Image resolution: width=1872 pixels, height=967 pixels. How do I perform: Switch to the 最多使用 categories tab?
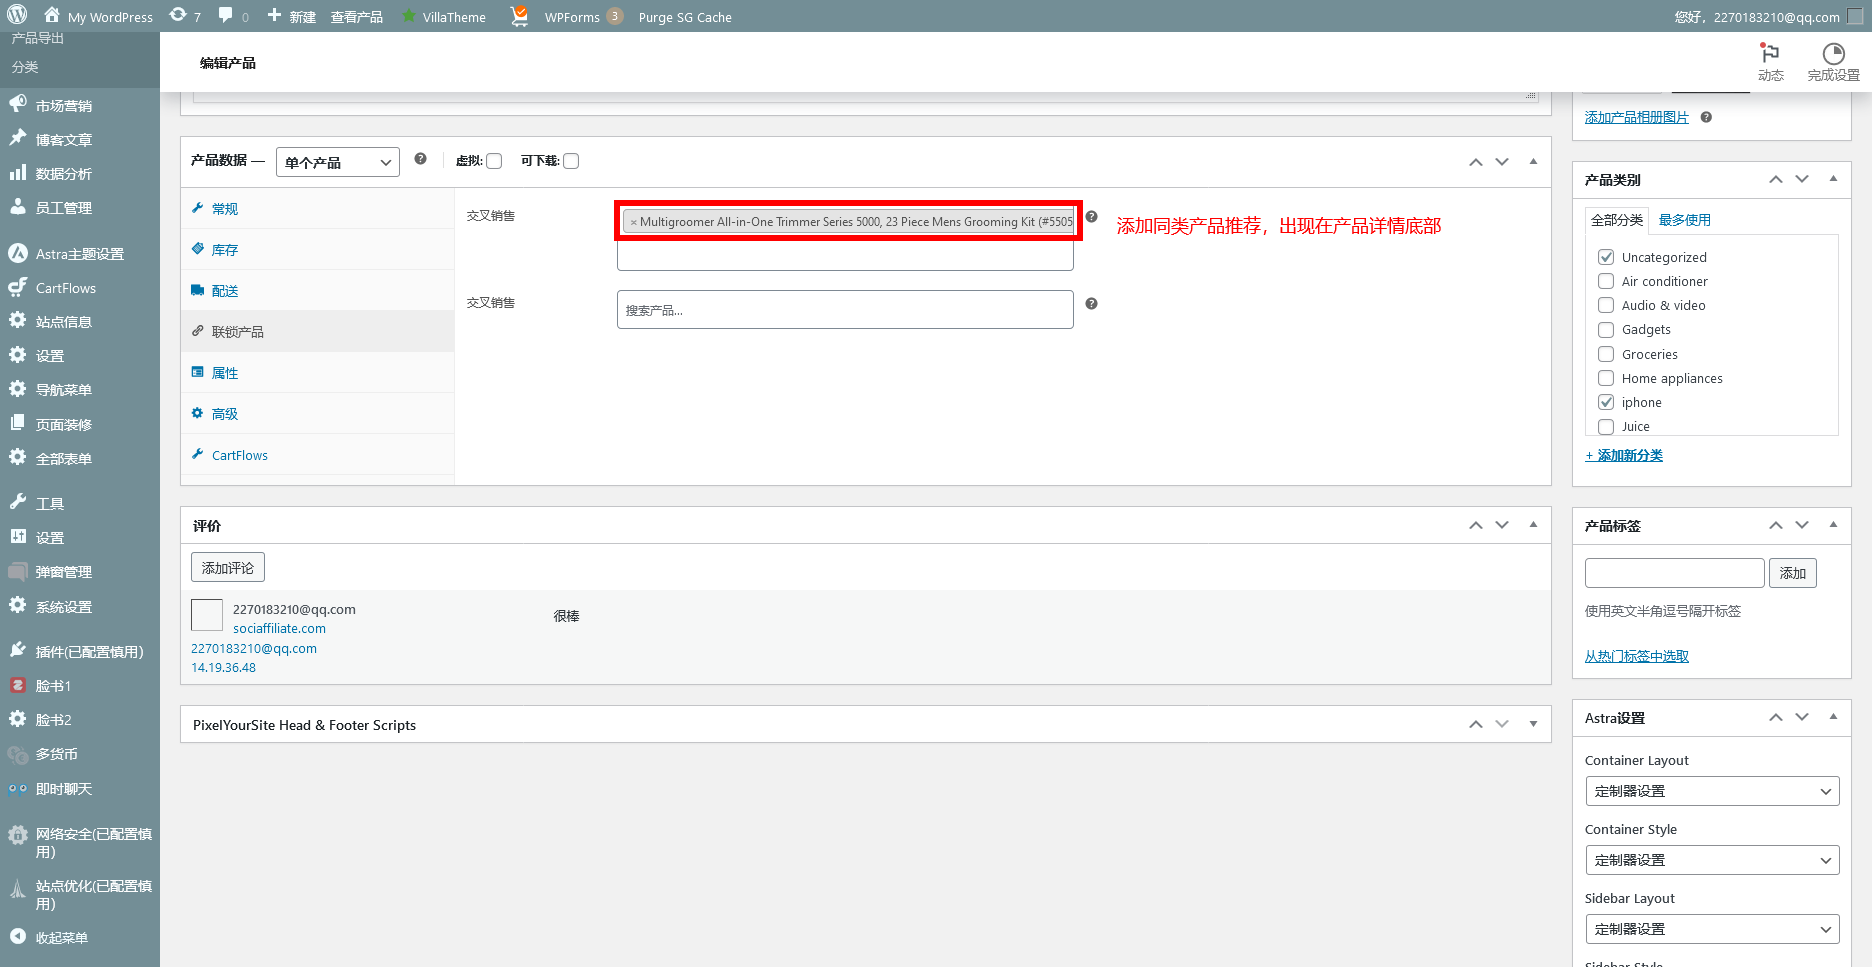pos(1684,220)
